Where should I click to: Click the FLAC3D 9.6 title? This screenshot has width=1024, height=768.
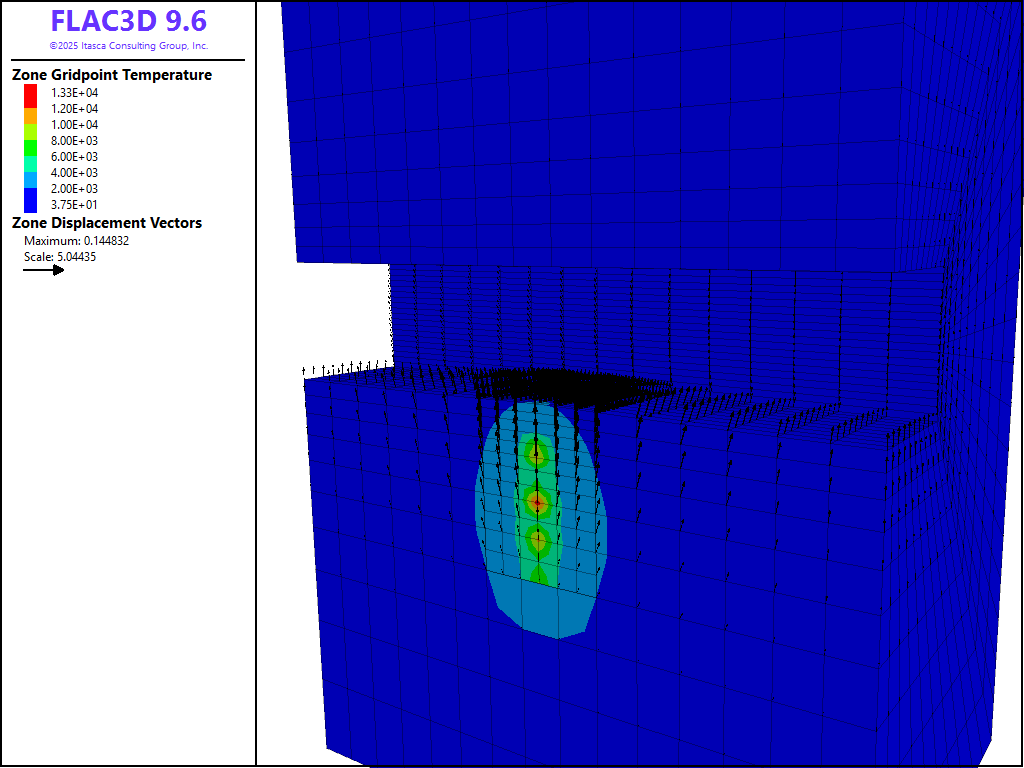128,22
